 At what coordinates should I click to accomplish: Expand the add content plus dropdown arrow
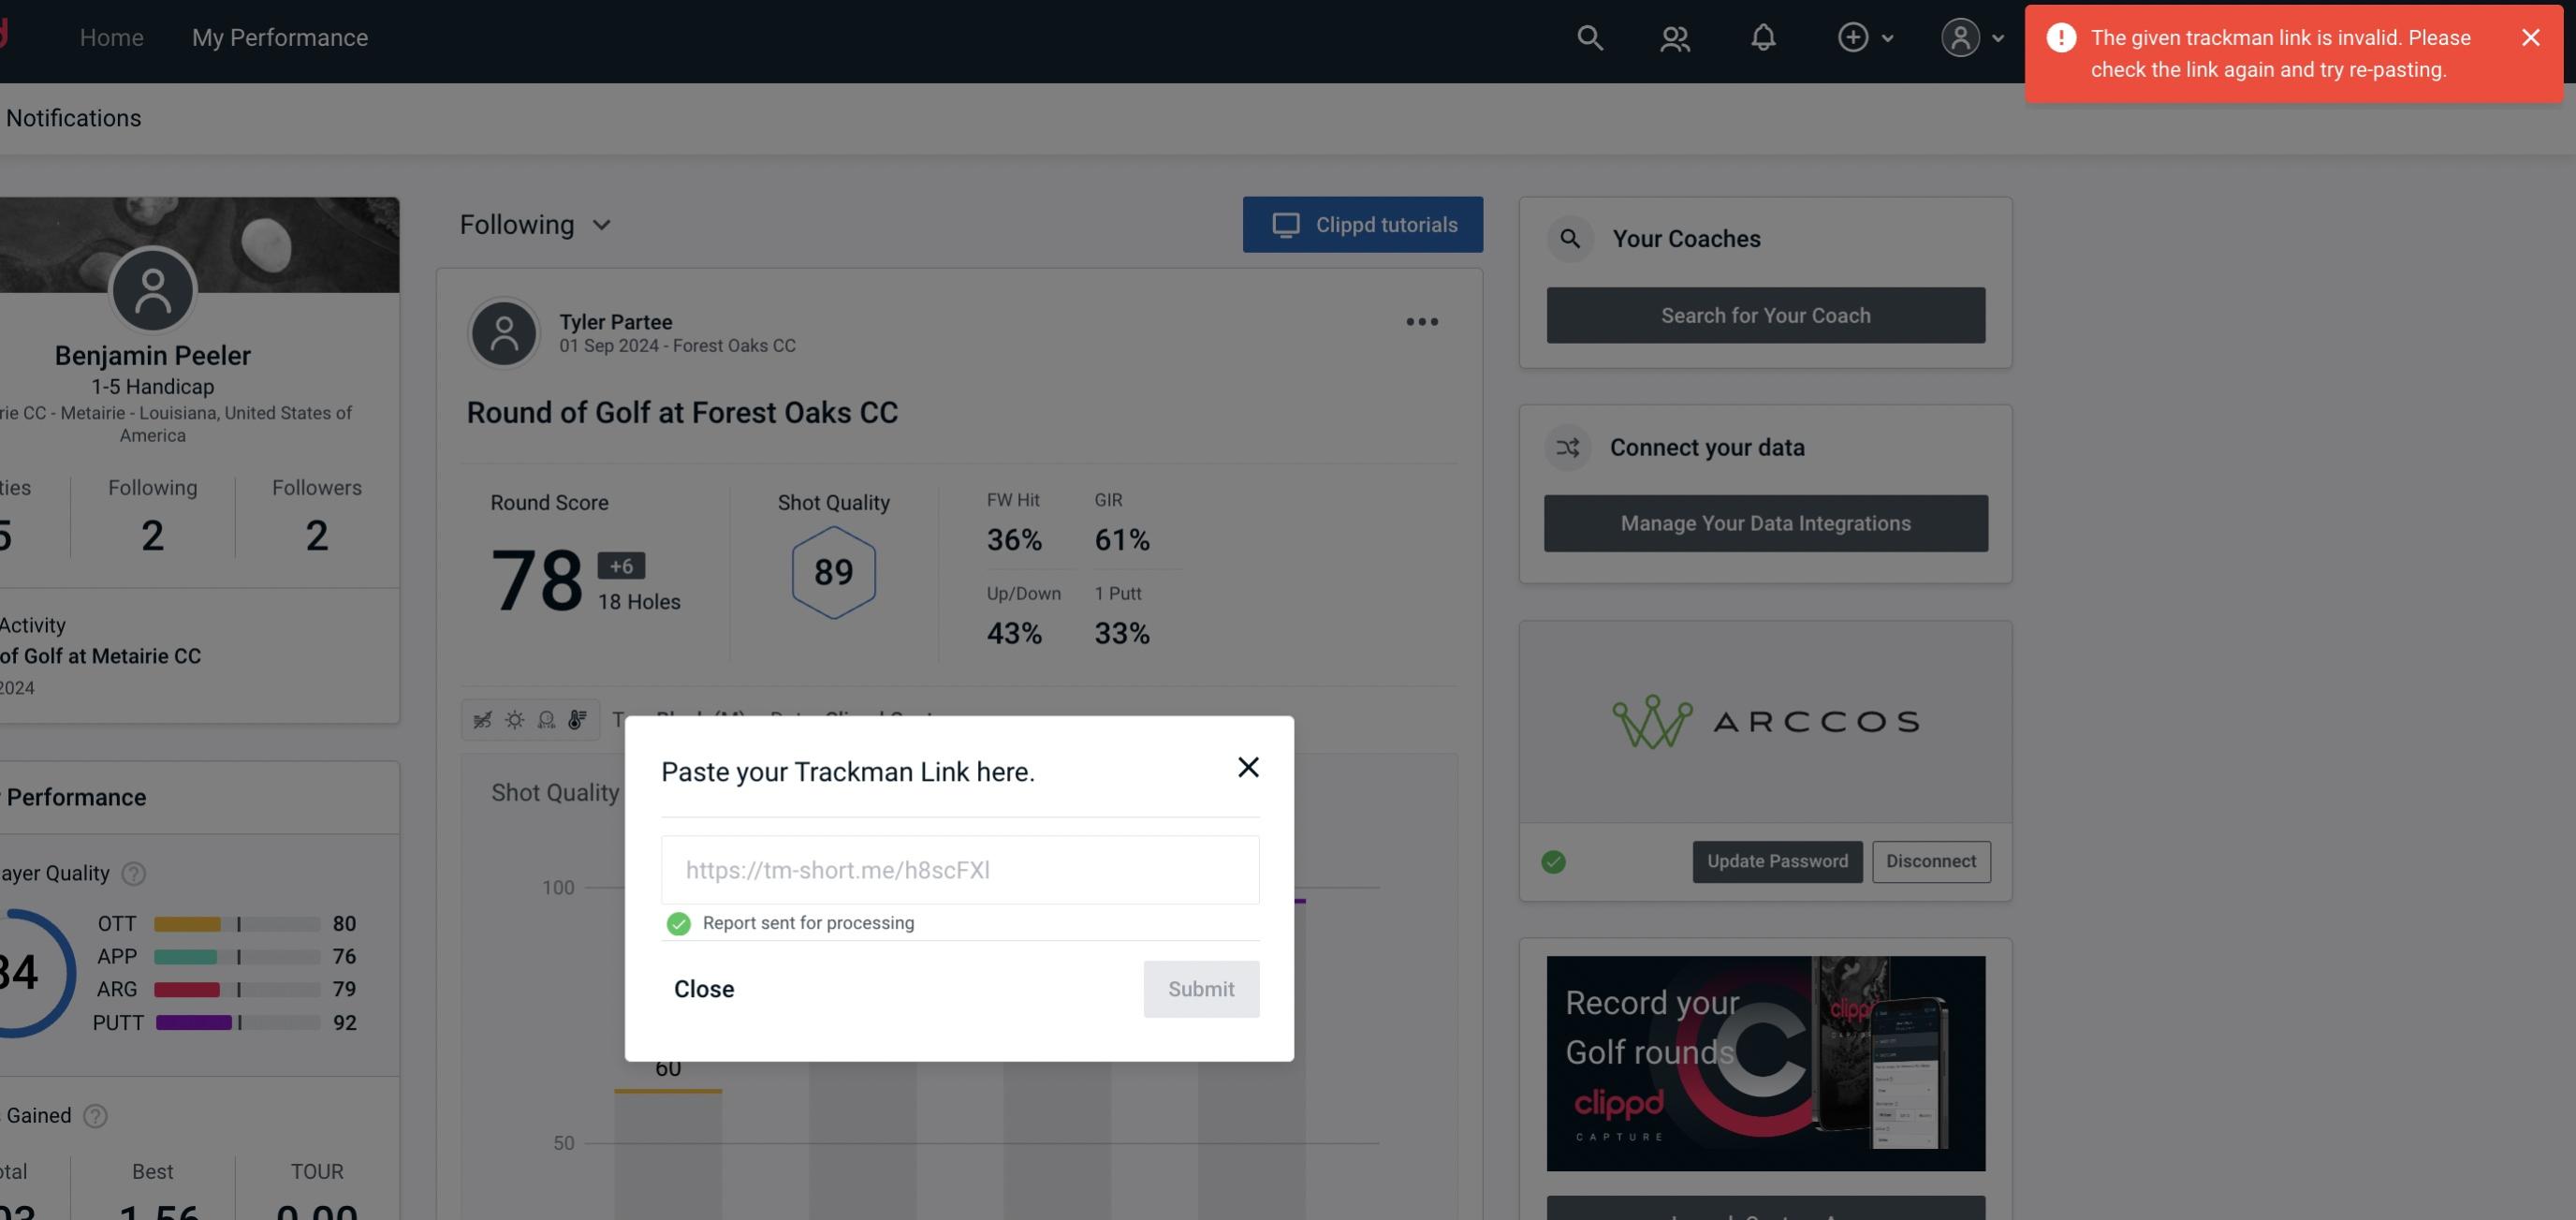1888,37
